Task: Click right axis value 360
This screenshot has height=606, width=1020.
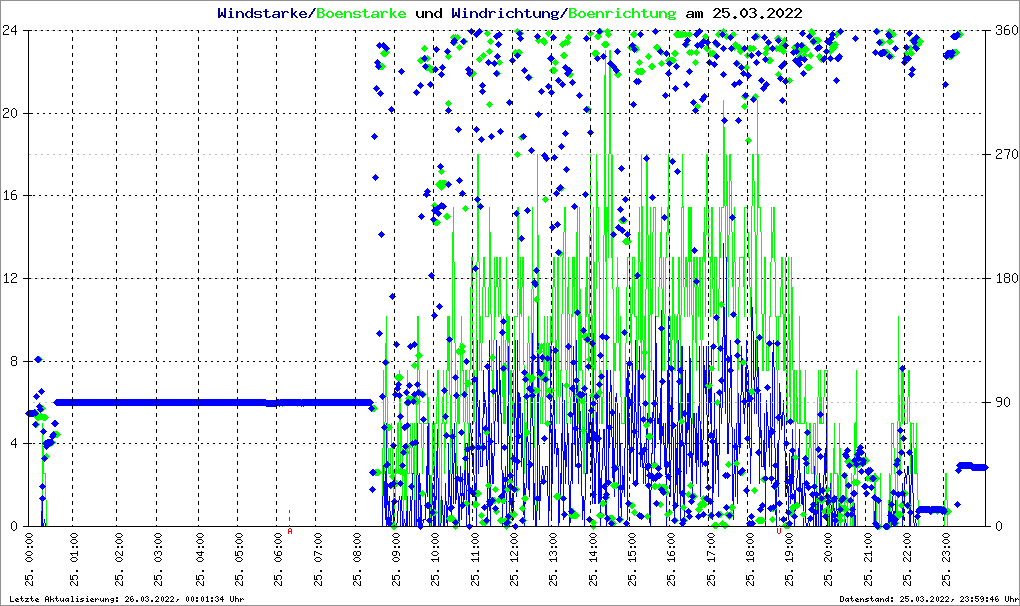Action: [1006, 30]
